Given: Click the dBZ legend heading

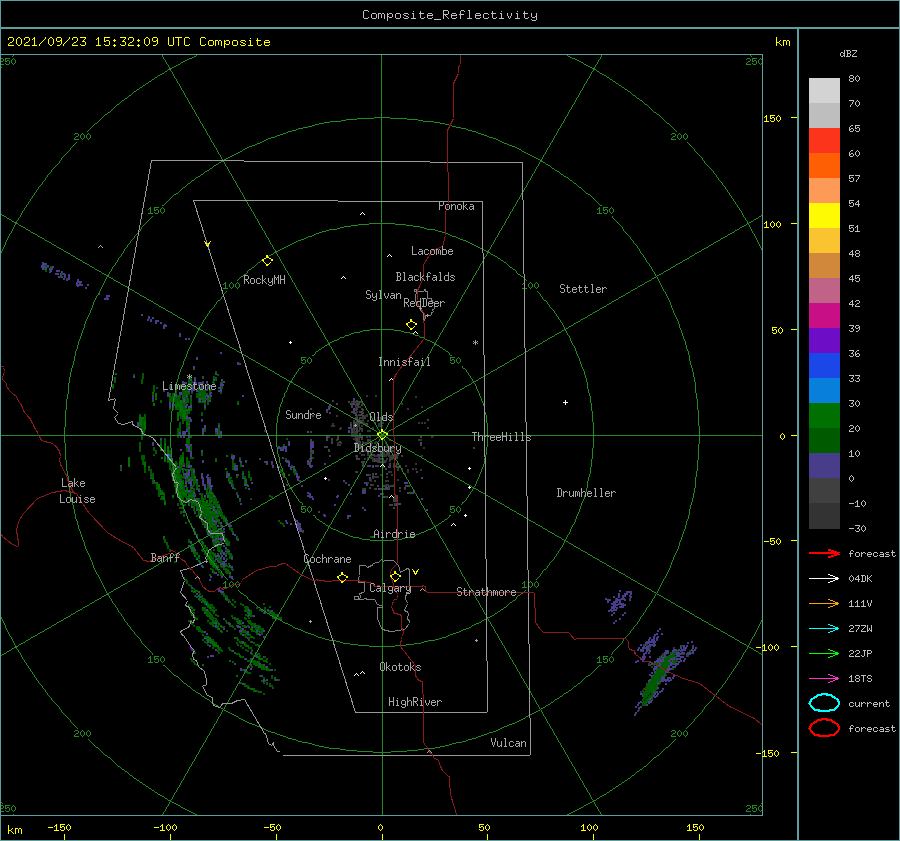Looking at the screenshot, I should (x=848, y=53).
